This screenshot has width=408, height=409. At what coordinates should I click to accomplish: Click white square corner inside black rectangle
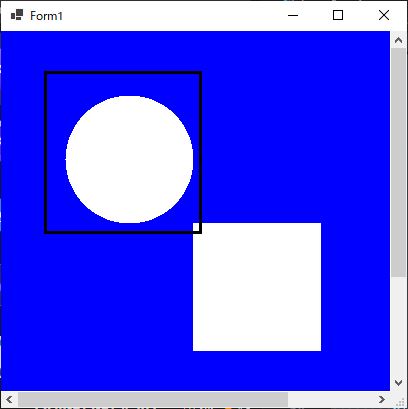point(196,227)
